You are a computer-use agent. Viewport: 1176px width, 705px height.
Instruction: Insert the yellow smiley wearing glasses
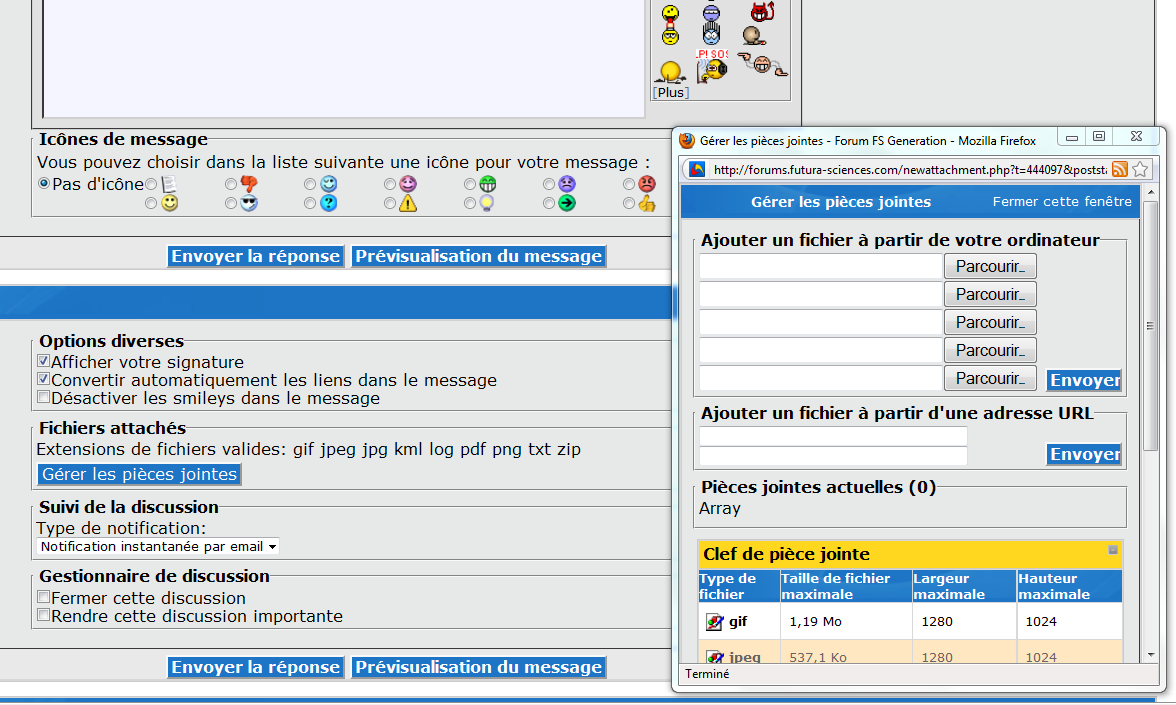coord(670,35)
